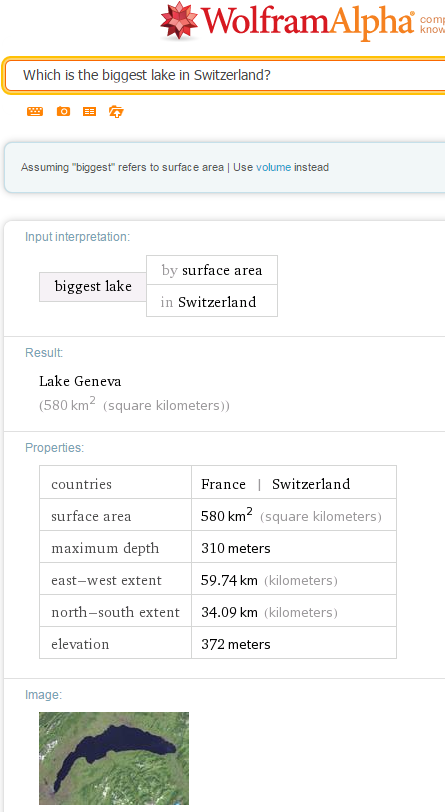Click 'in Switzerland' interpretation cell

[212, 302]
